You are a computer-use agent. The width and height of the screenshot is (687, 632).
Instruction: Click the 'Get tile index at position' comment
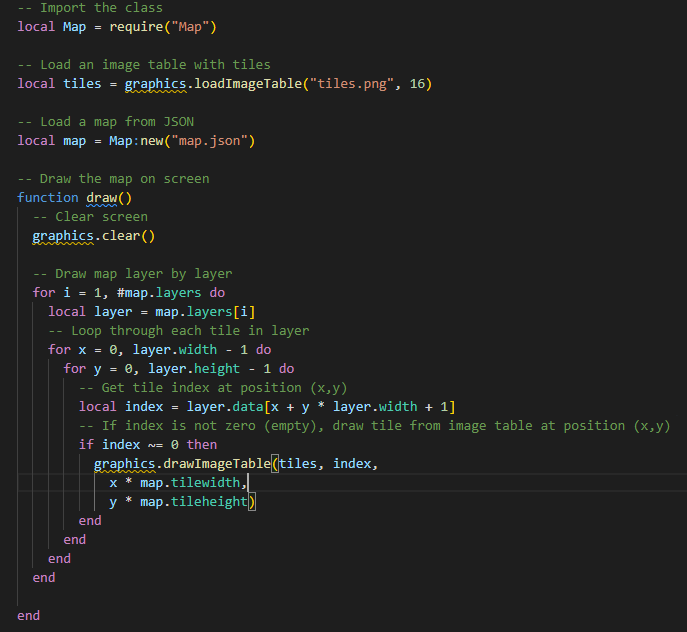(213, 388)
